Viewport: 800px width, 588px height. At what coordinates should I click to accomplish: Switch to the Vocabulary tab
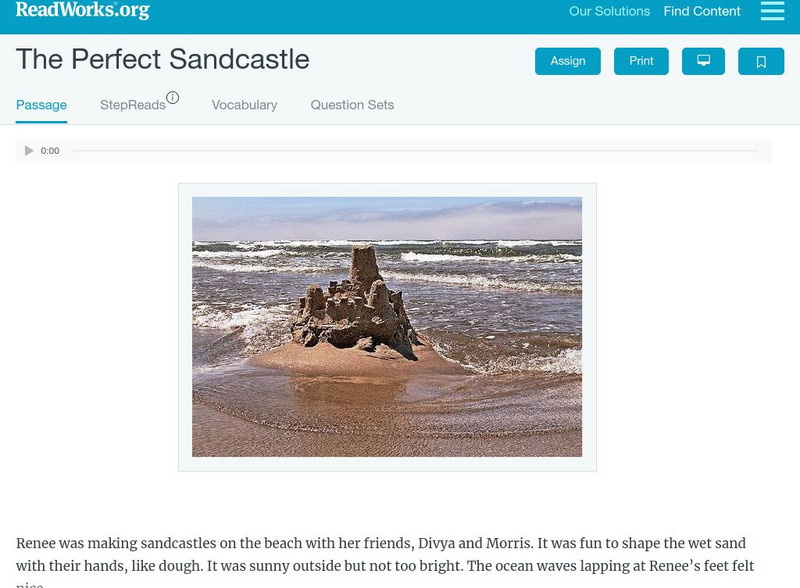pyautogui.click(x=244, y=105)
